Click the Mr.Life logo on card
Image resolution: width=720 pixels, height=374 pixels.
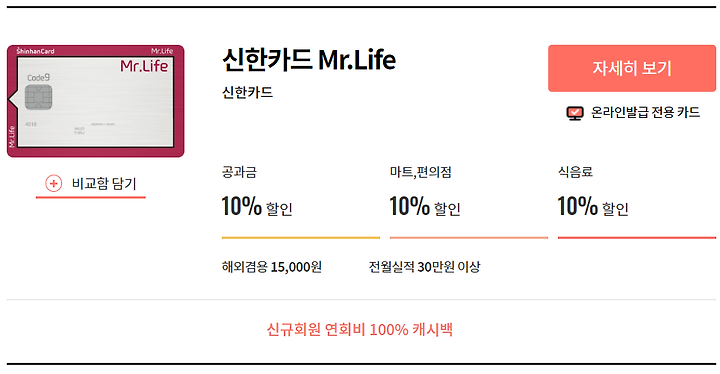point(144,66)
